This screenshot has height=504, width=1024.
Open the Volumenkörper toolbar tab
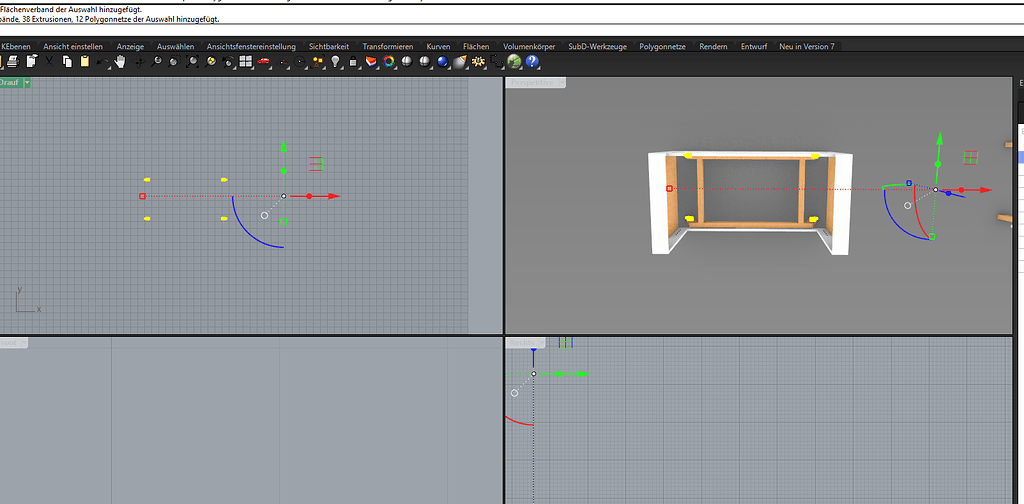pyautogui.click(x=530, y=46)
